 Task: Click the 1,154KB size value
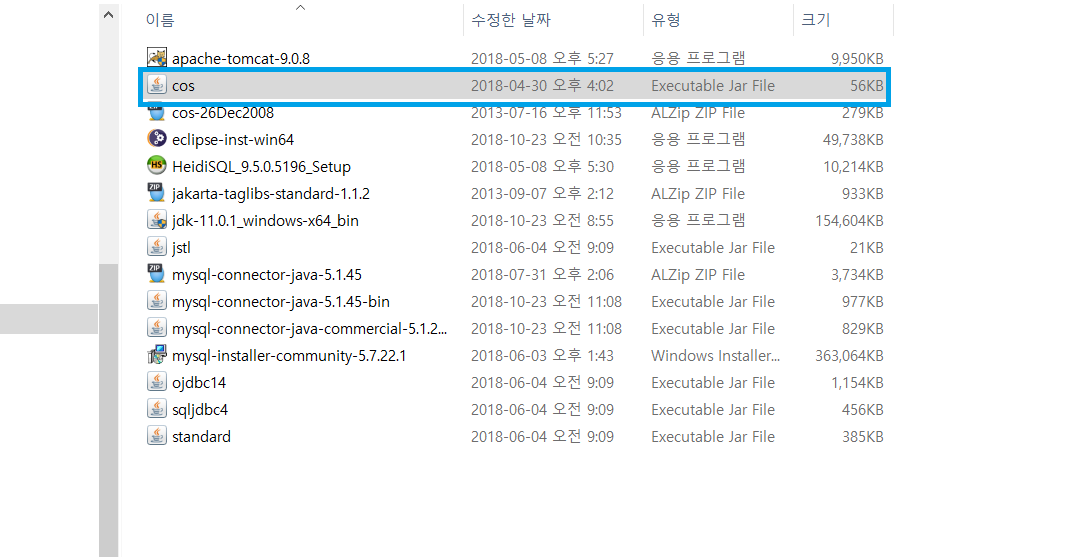[x=857, y=382]
